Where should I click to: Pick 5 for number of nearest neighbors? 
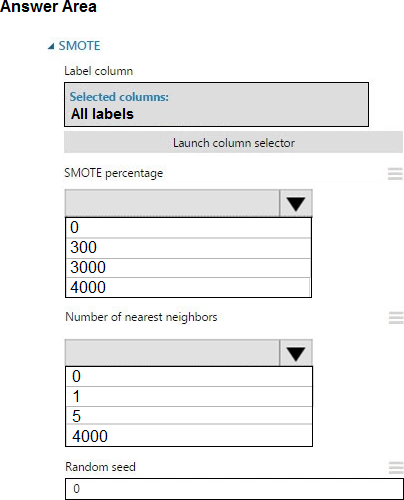[189, 416]
